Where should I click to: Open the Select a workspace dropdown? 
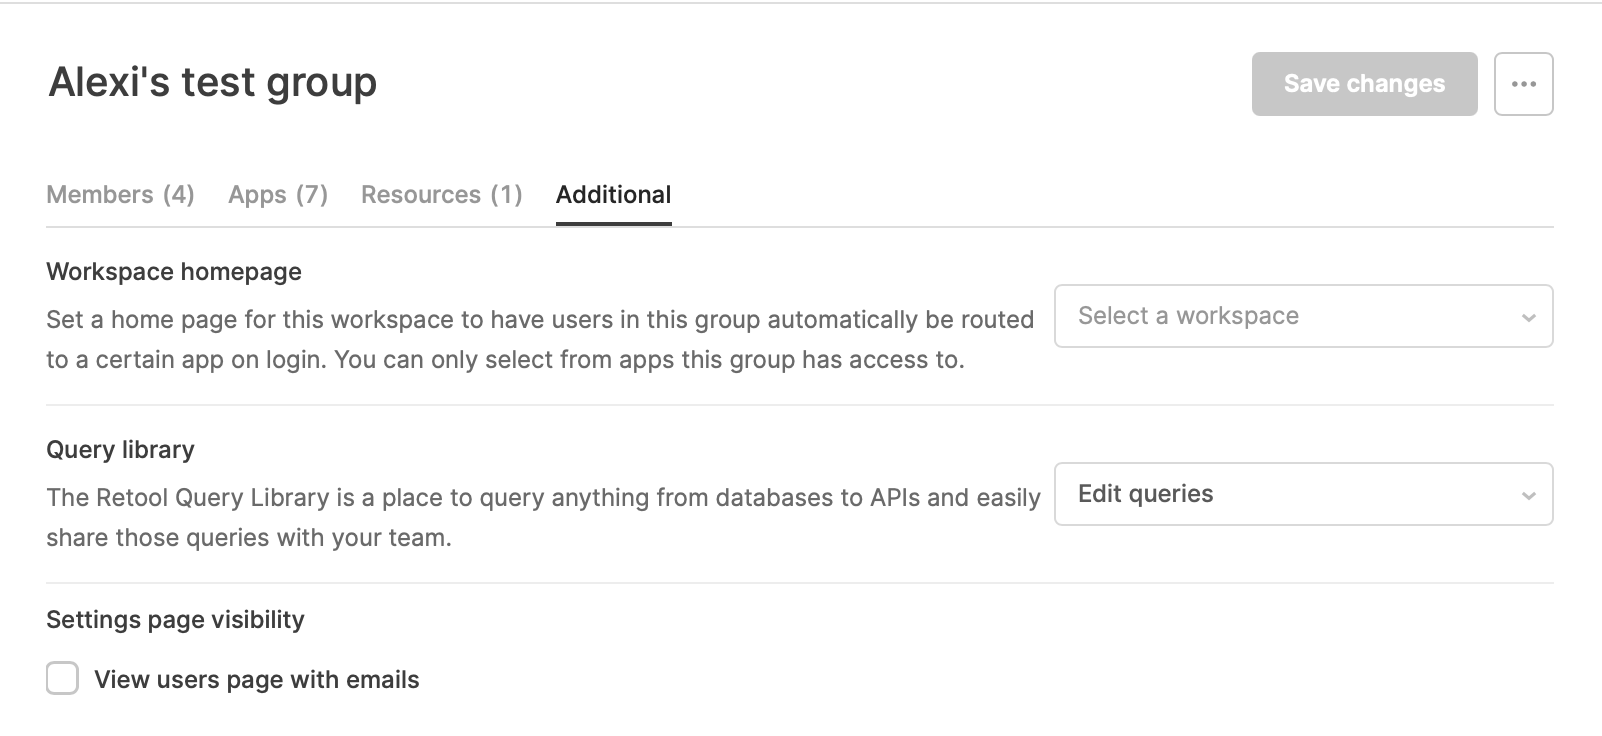1303,316
